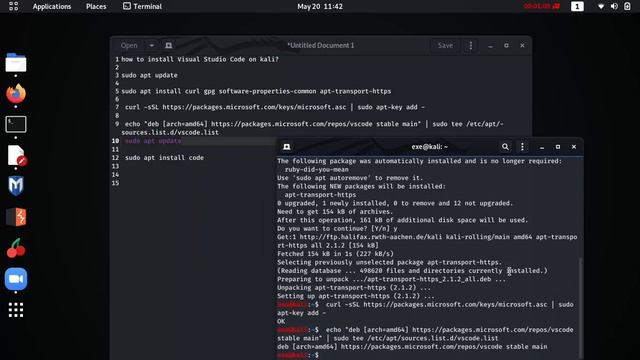Click 'Setting up apt-transport-https (2.1.2)' line

tap(356, 296)
